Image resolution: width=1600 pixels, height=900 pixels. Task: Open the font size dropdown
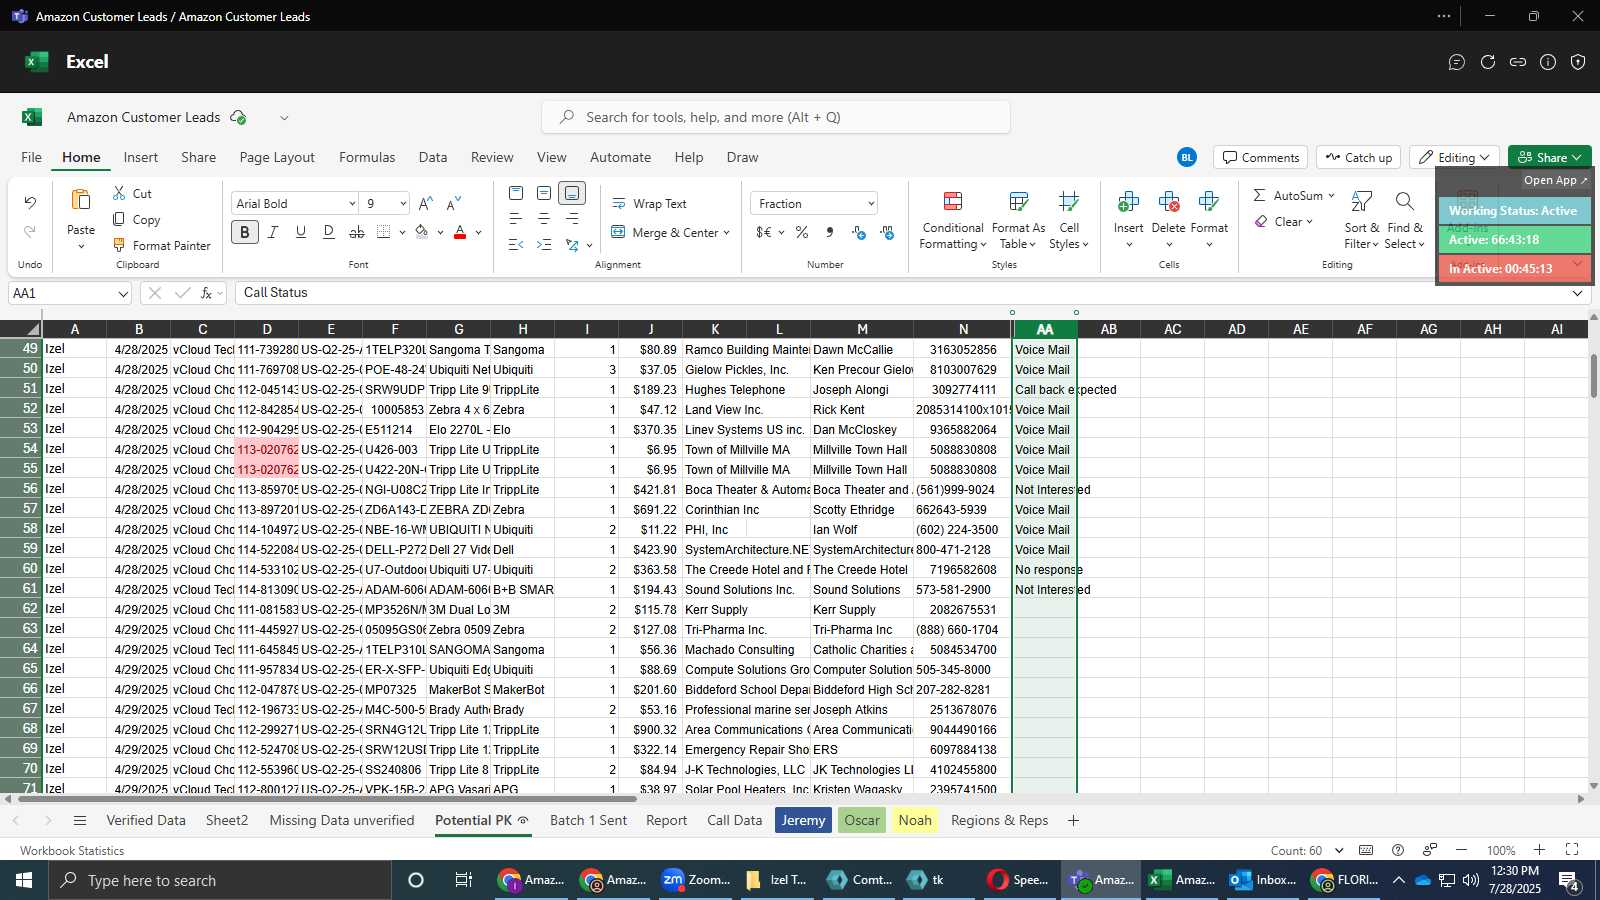(x=403, y=203)
